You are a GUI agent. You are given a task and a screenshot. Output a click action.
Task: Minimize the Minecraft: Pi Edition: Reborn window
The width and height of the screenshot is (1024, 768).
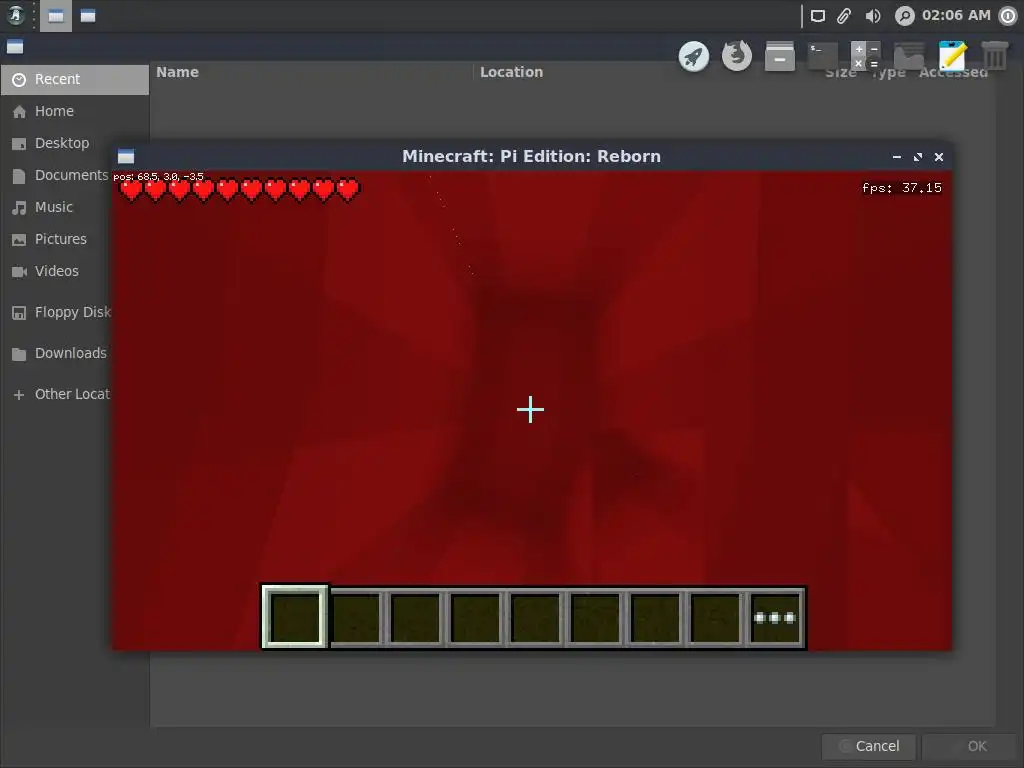pyautogui.click(x=897, y=157)
